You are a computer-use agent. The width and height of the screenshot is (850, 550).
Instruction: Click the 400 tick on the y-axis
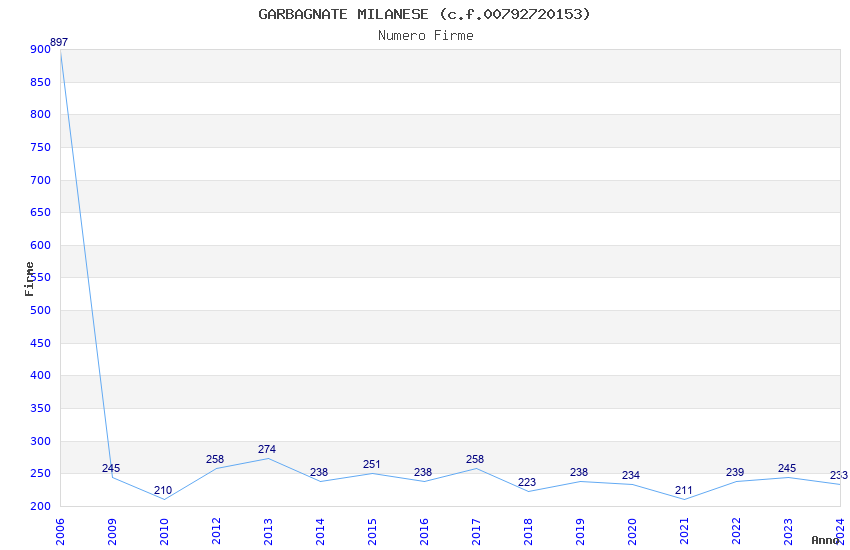click(x=41, y=376)
